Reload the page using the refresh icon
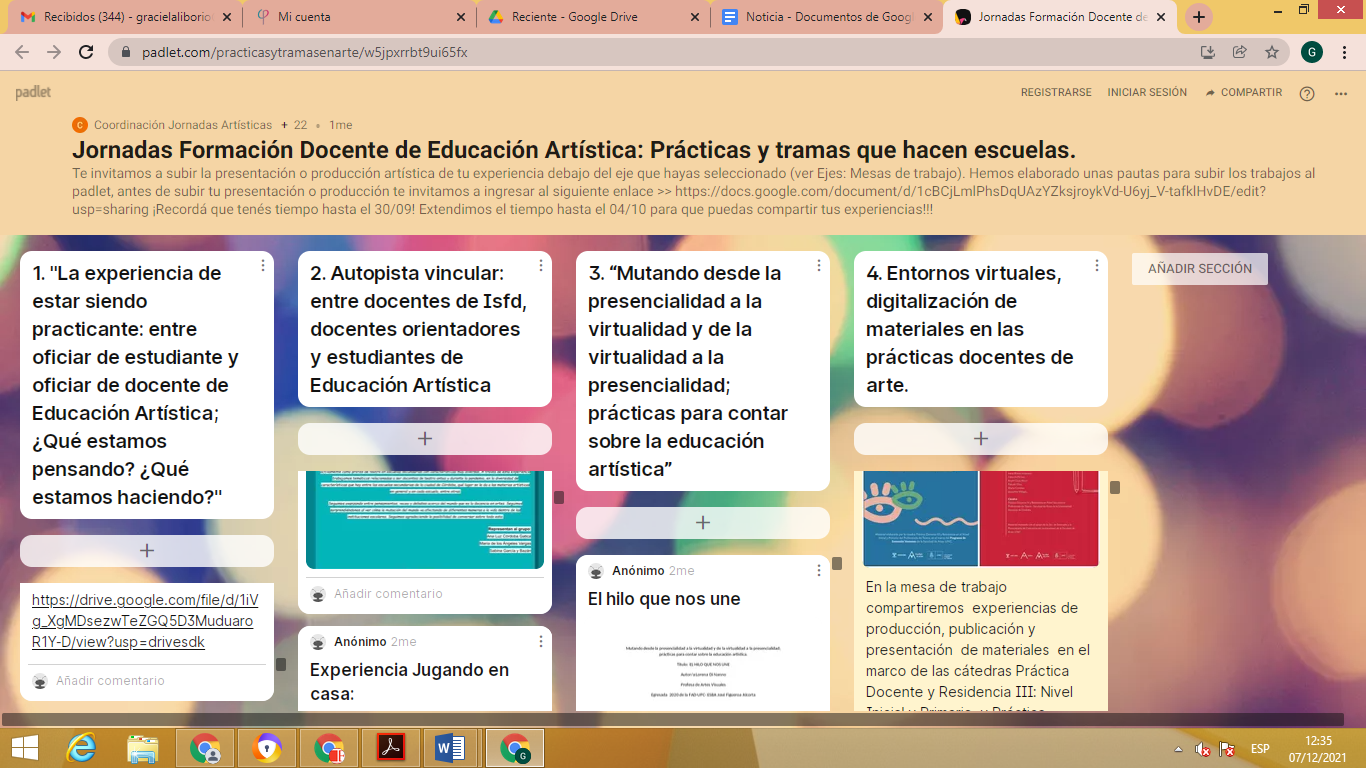The width and height of the screenshot is (1366, 768). tap(86, 52)
